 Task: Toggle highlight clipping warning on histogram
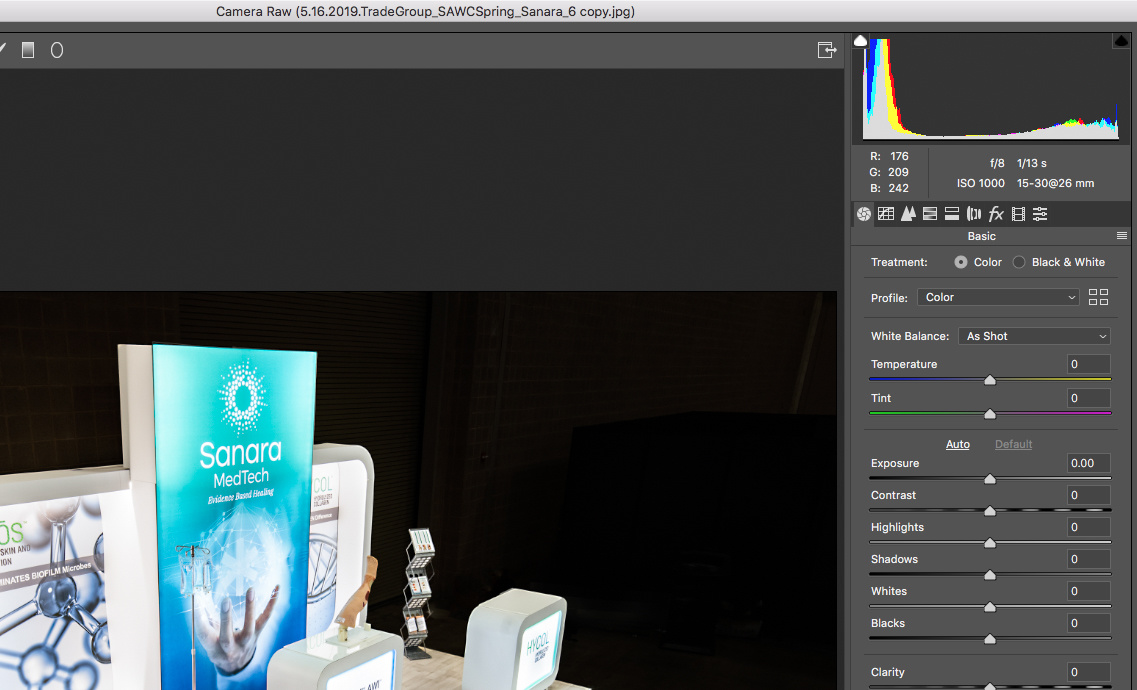coord(1121,41)
